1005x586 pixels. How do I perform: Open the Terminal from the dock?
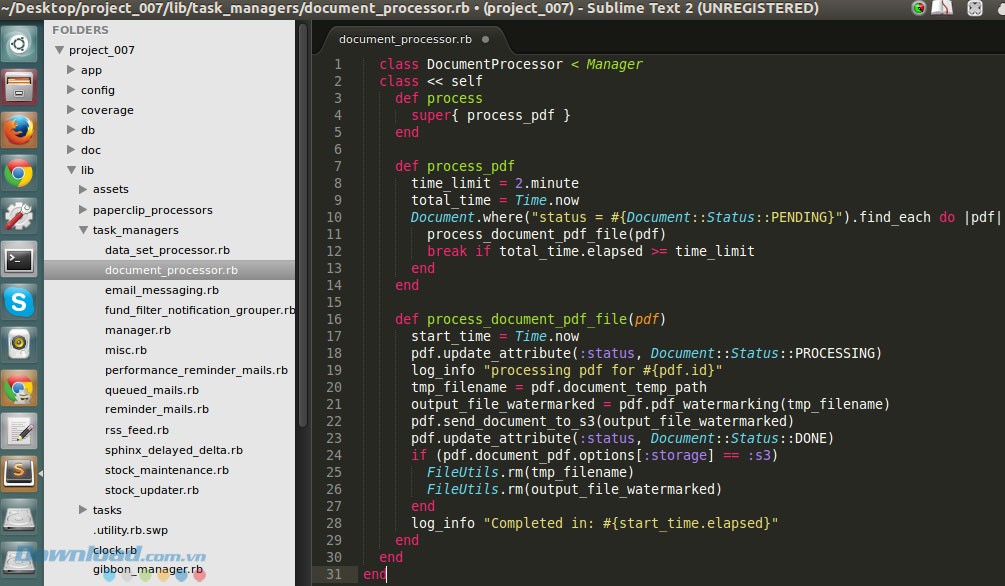tap(20, 258)
